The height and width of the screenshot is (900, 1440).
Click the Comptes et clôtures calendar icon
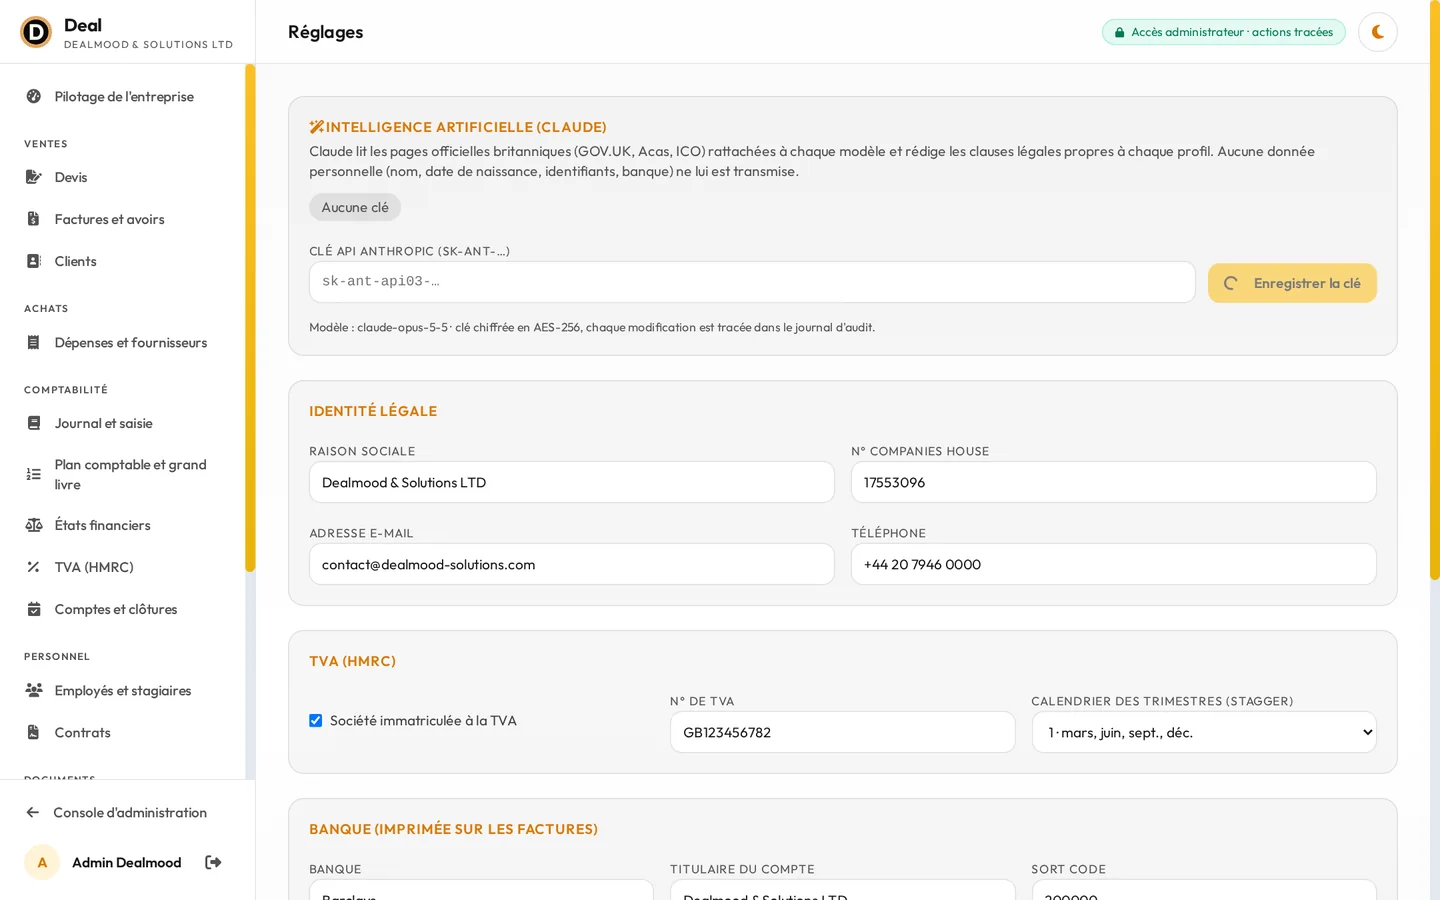(x=33, y=609)
